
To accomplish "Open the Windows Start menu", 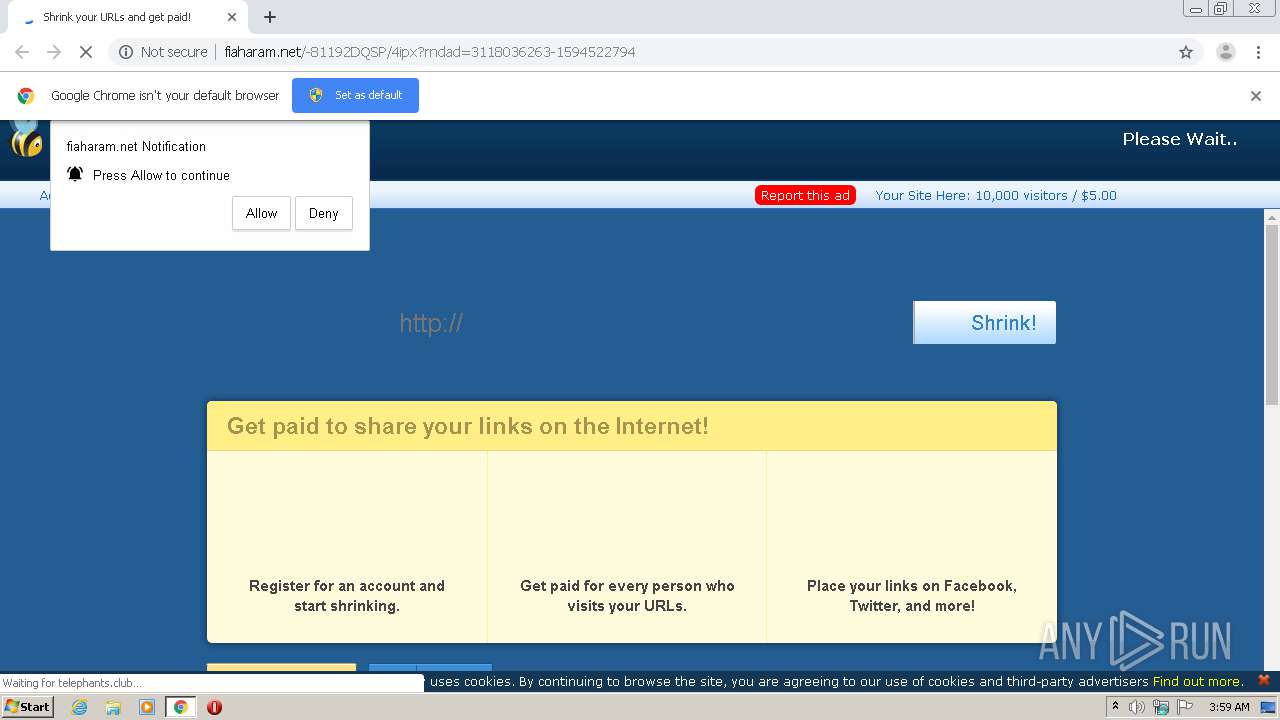I will 28,707.
